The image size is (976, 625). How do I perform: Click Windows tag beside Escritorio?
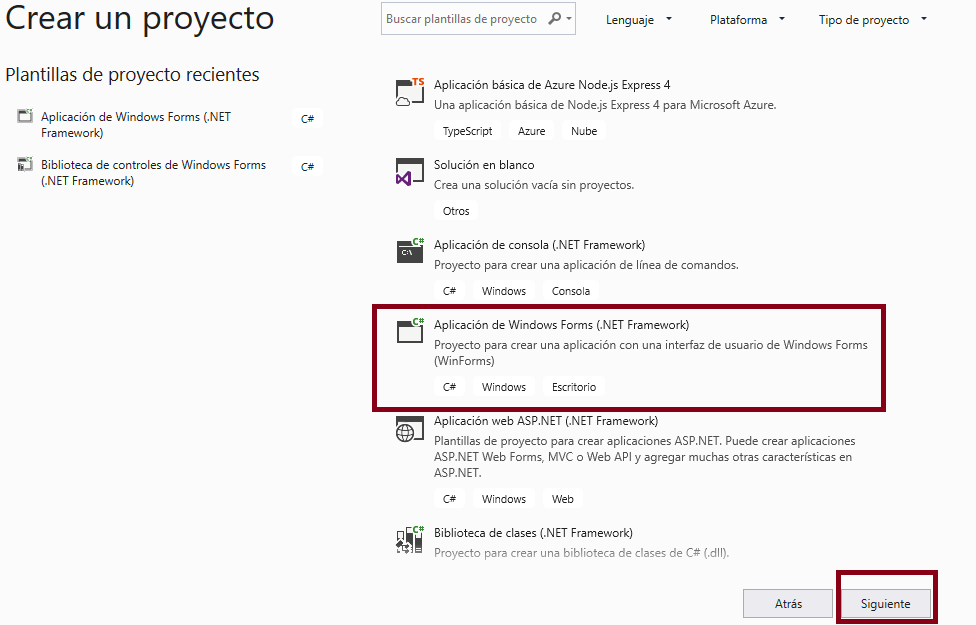coord(504,387)
